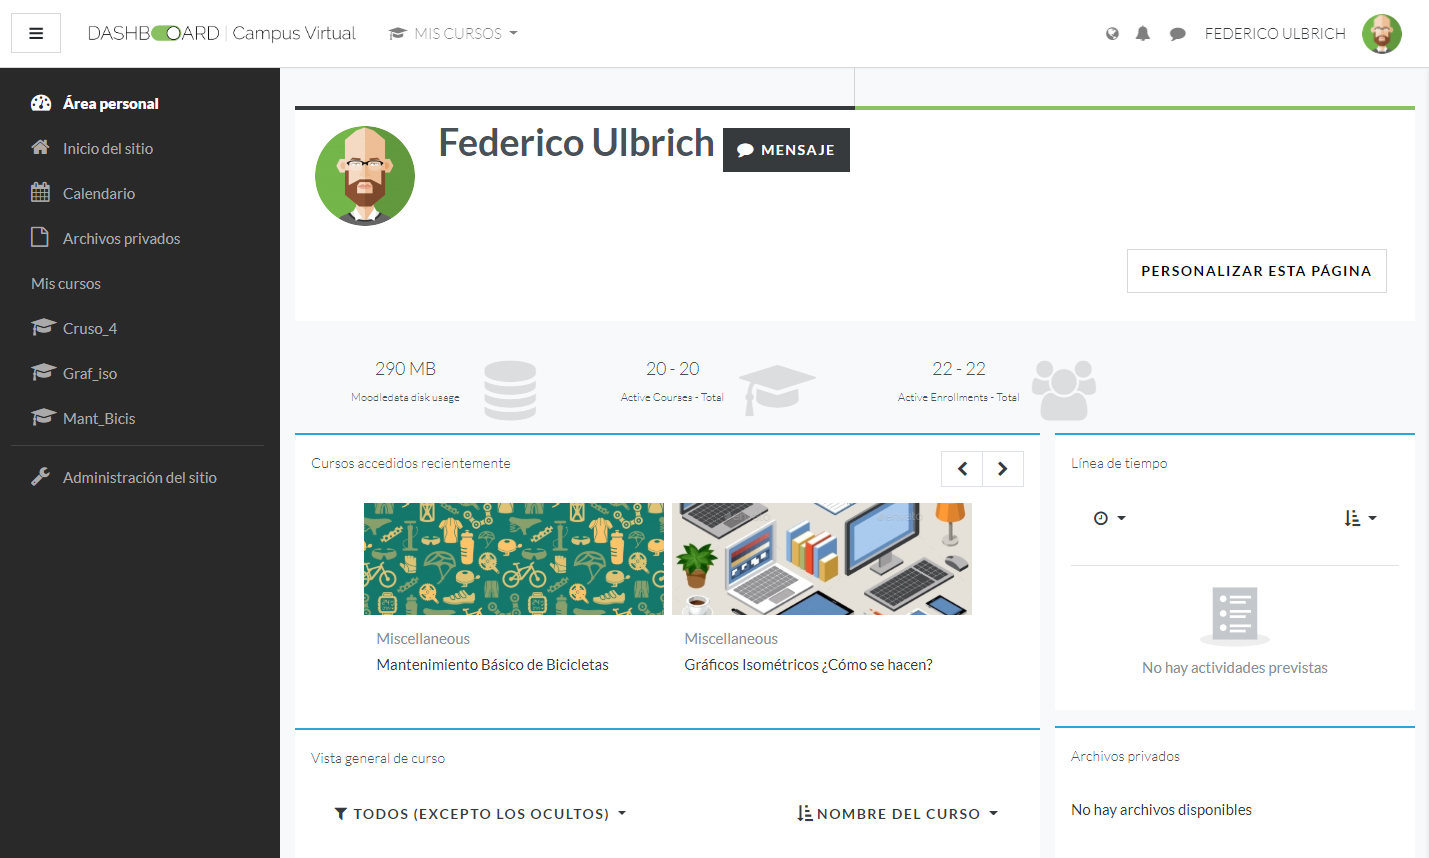Viewport: 1429px width, 858px height.
Task: Show previous recently accessed courses
Action: [x=962, y=469]
